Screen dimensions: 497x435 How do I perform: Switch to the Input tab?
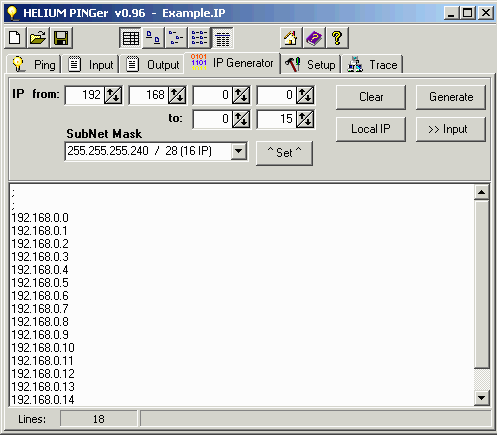[x=91, y=64]
